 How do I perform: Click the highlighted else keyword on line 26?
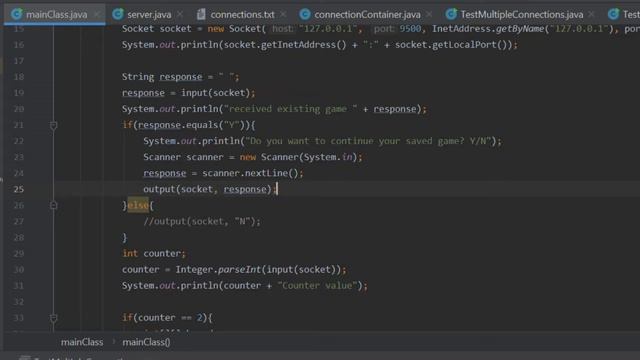point(138,205)
